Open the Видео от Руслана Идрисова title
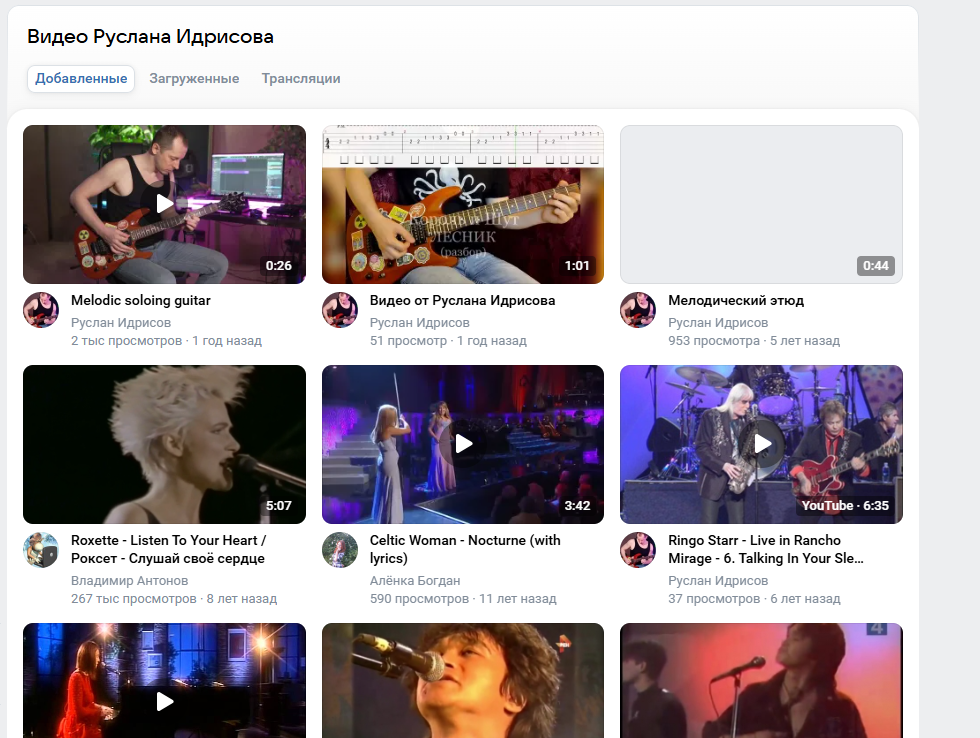Screen dimensions: 980x738 coord(462,301)
